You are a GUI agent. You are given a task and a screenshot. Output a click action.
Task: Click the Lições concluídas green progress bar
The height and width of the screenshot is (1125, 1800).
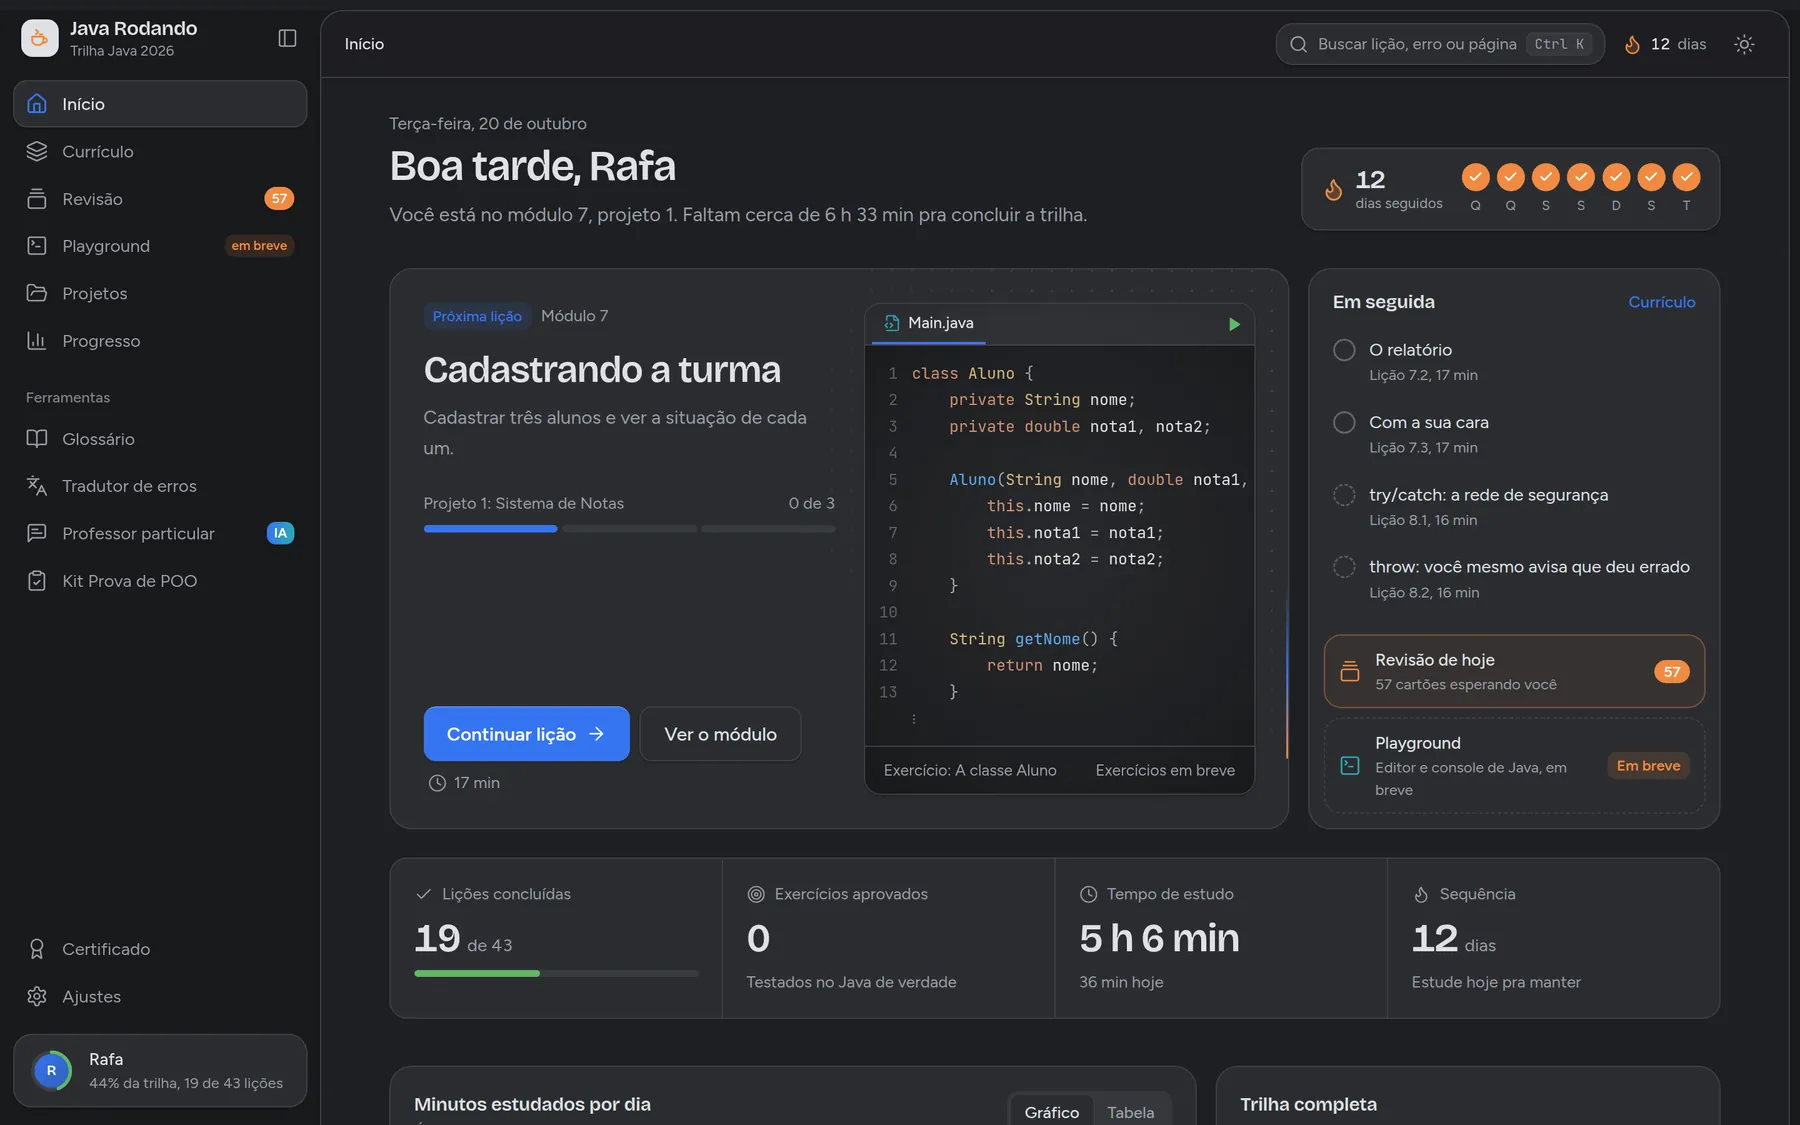point(556,973)
